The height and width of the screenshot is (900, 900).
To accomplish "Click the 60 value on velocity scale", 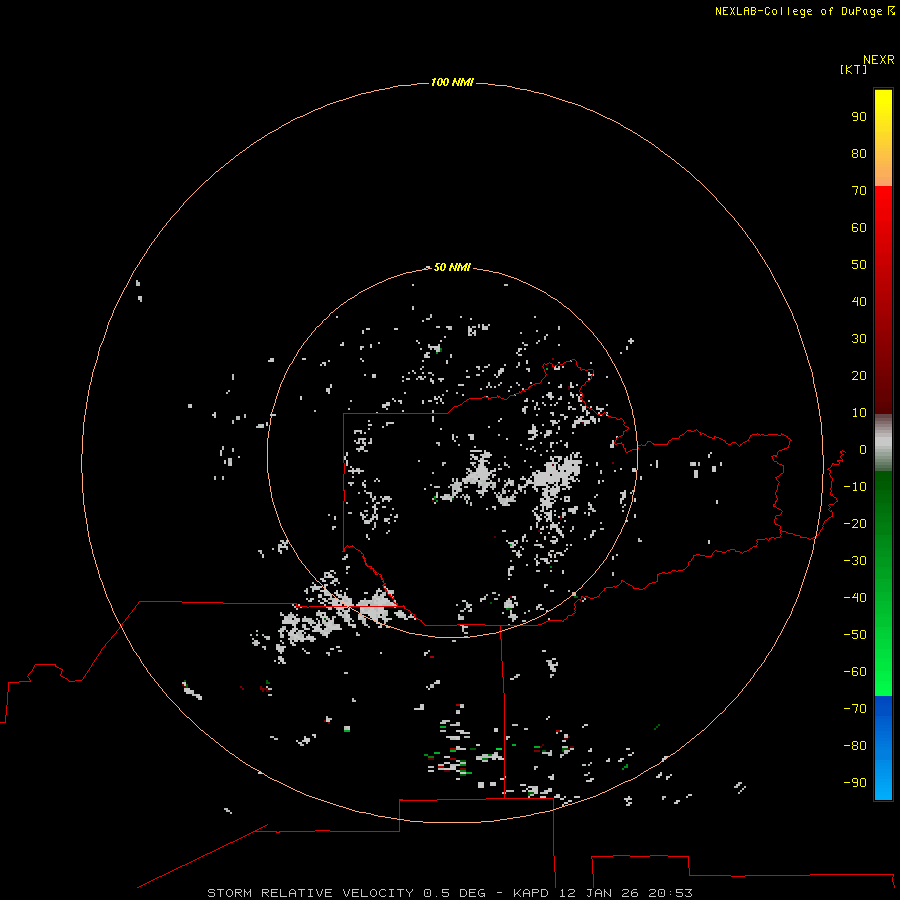I will 859,228.
